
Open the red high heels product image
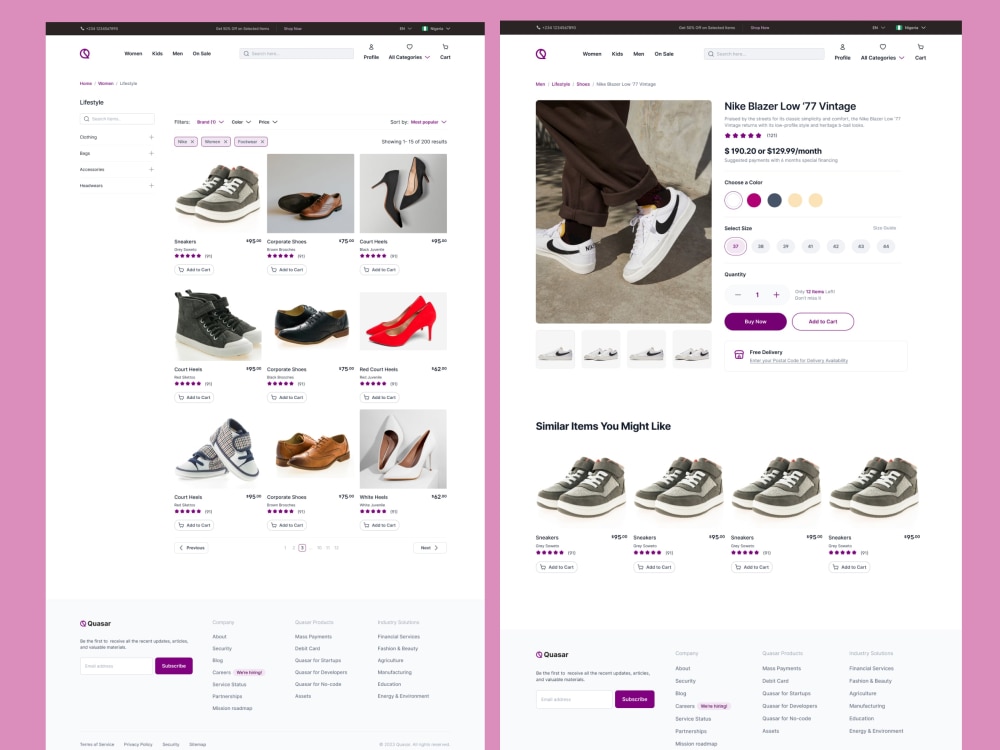(x=403, y=321)
